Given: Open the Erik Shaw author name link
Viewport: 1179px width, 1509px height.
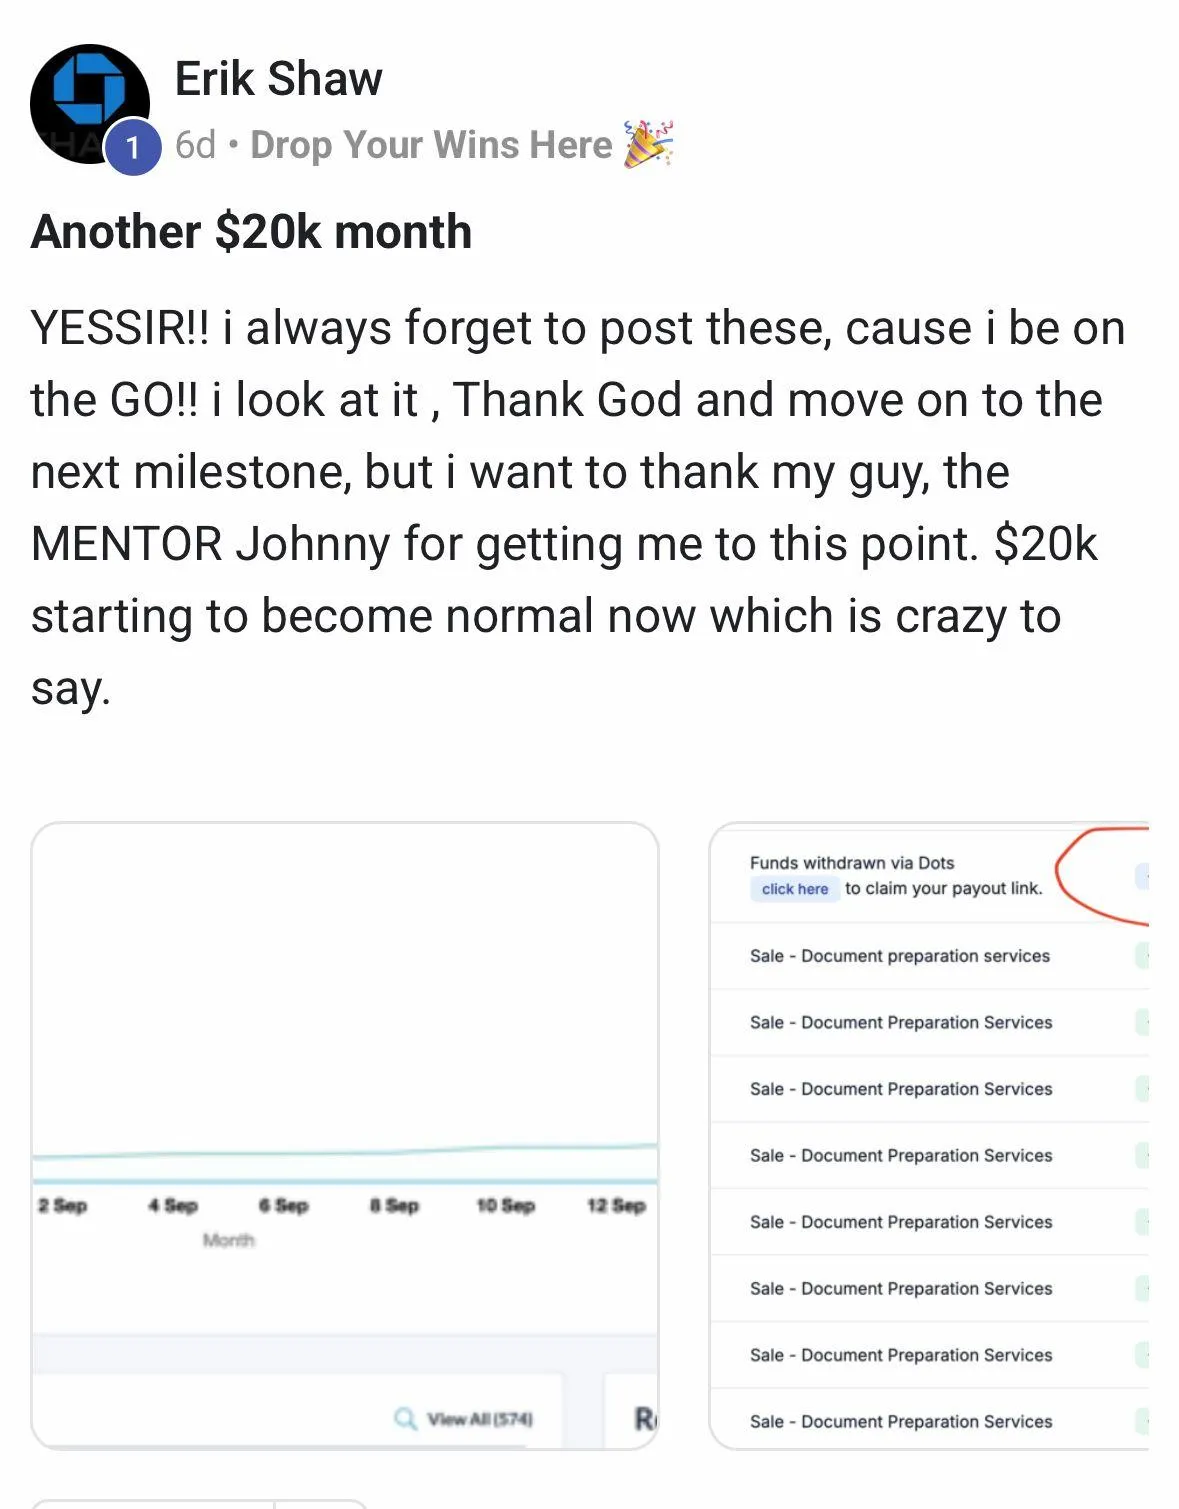Looking at the screenshot, I should [x=278, y=79].
